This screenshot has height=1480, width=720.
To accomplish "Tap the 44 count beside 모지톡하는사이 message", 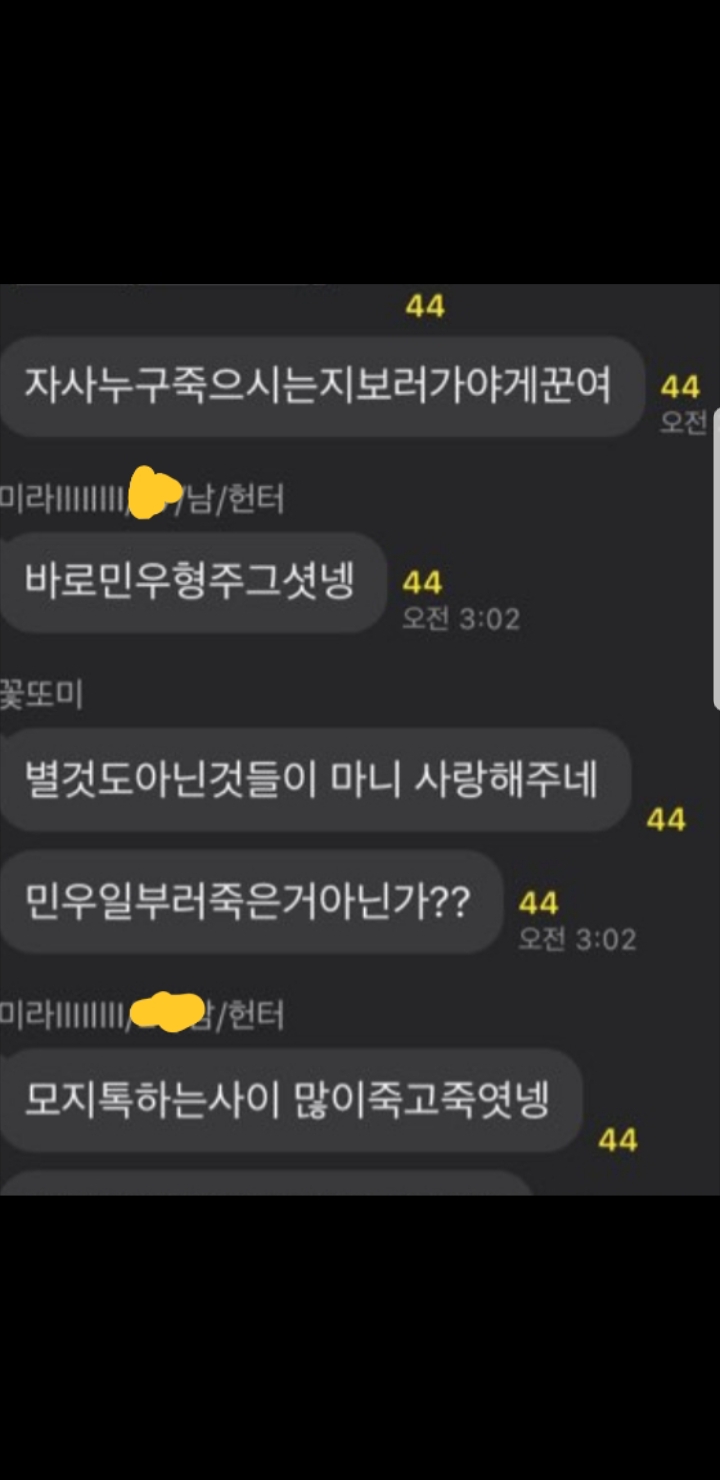I will (x=617, y=1139).
